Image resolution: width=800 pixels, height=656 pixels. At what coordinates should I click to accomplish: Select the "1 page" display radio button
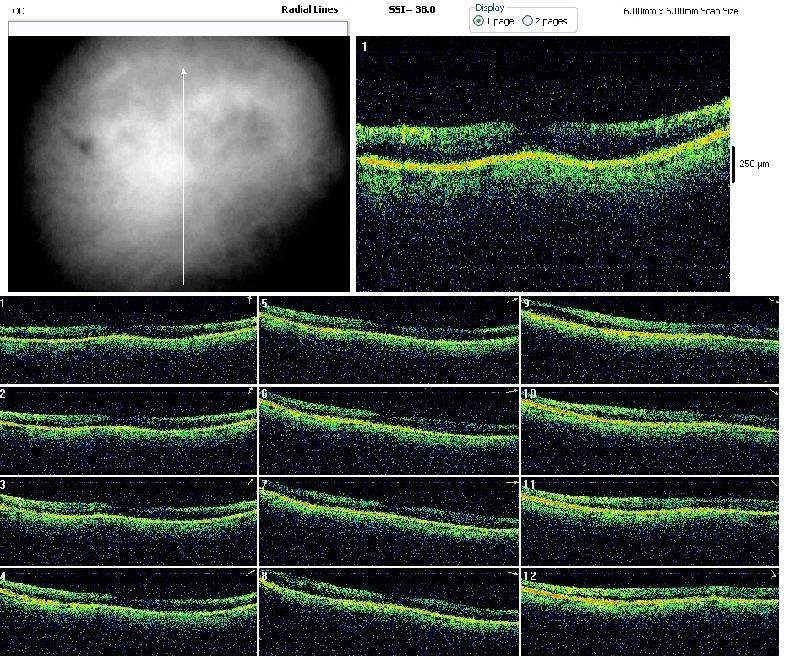(482, 20)
